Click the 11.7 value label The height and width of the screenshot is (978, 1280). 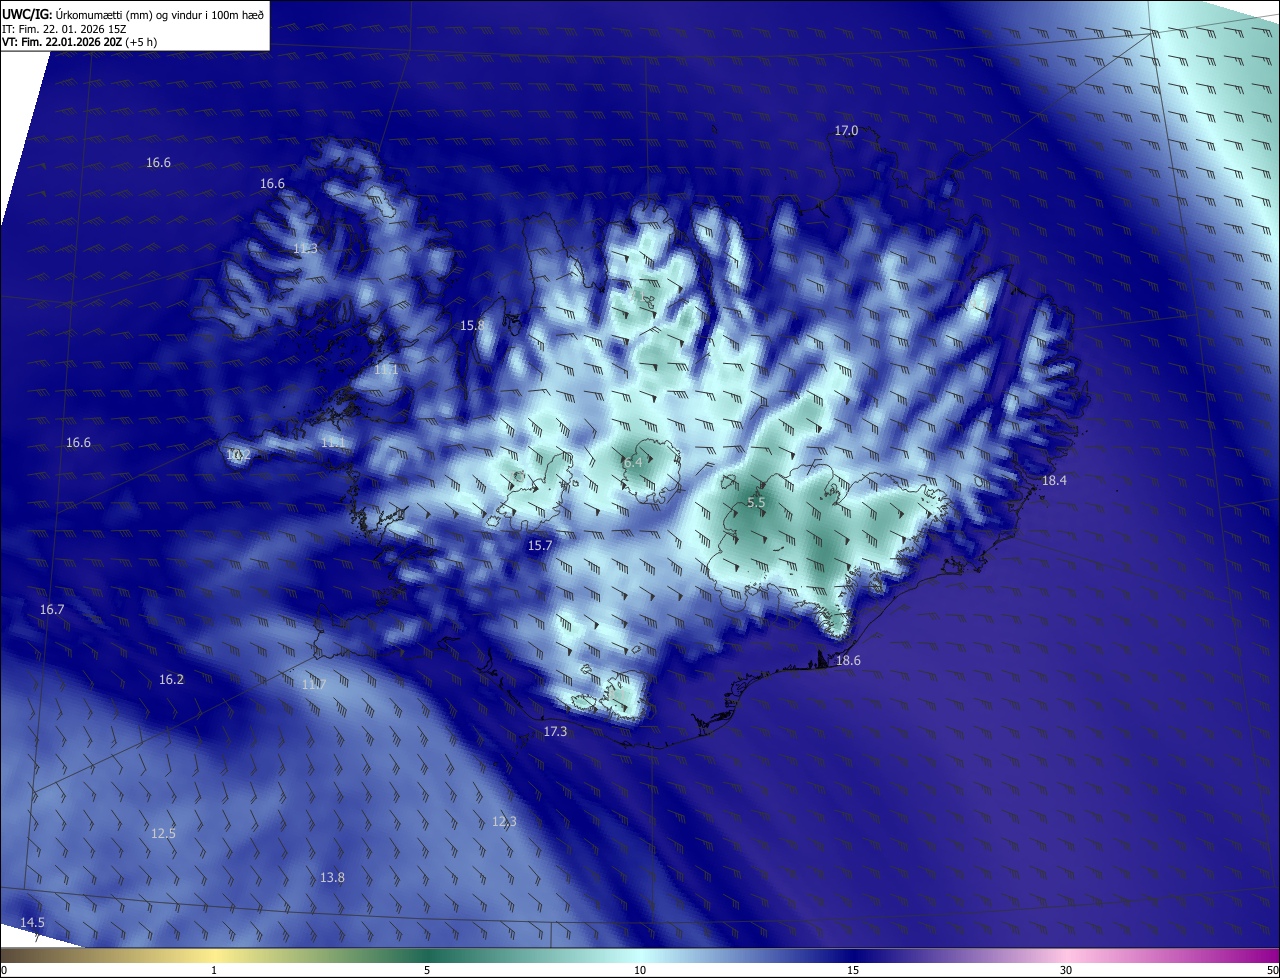[x=314, y=684]
